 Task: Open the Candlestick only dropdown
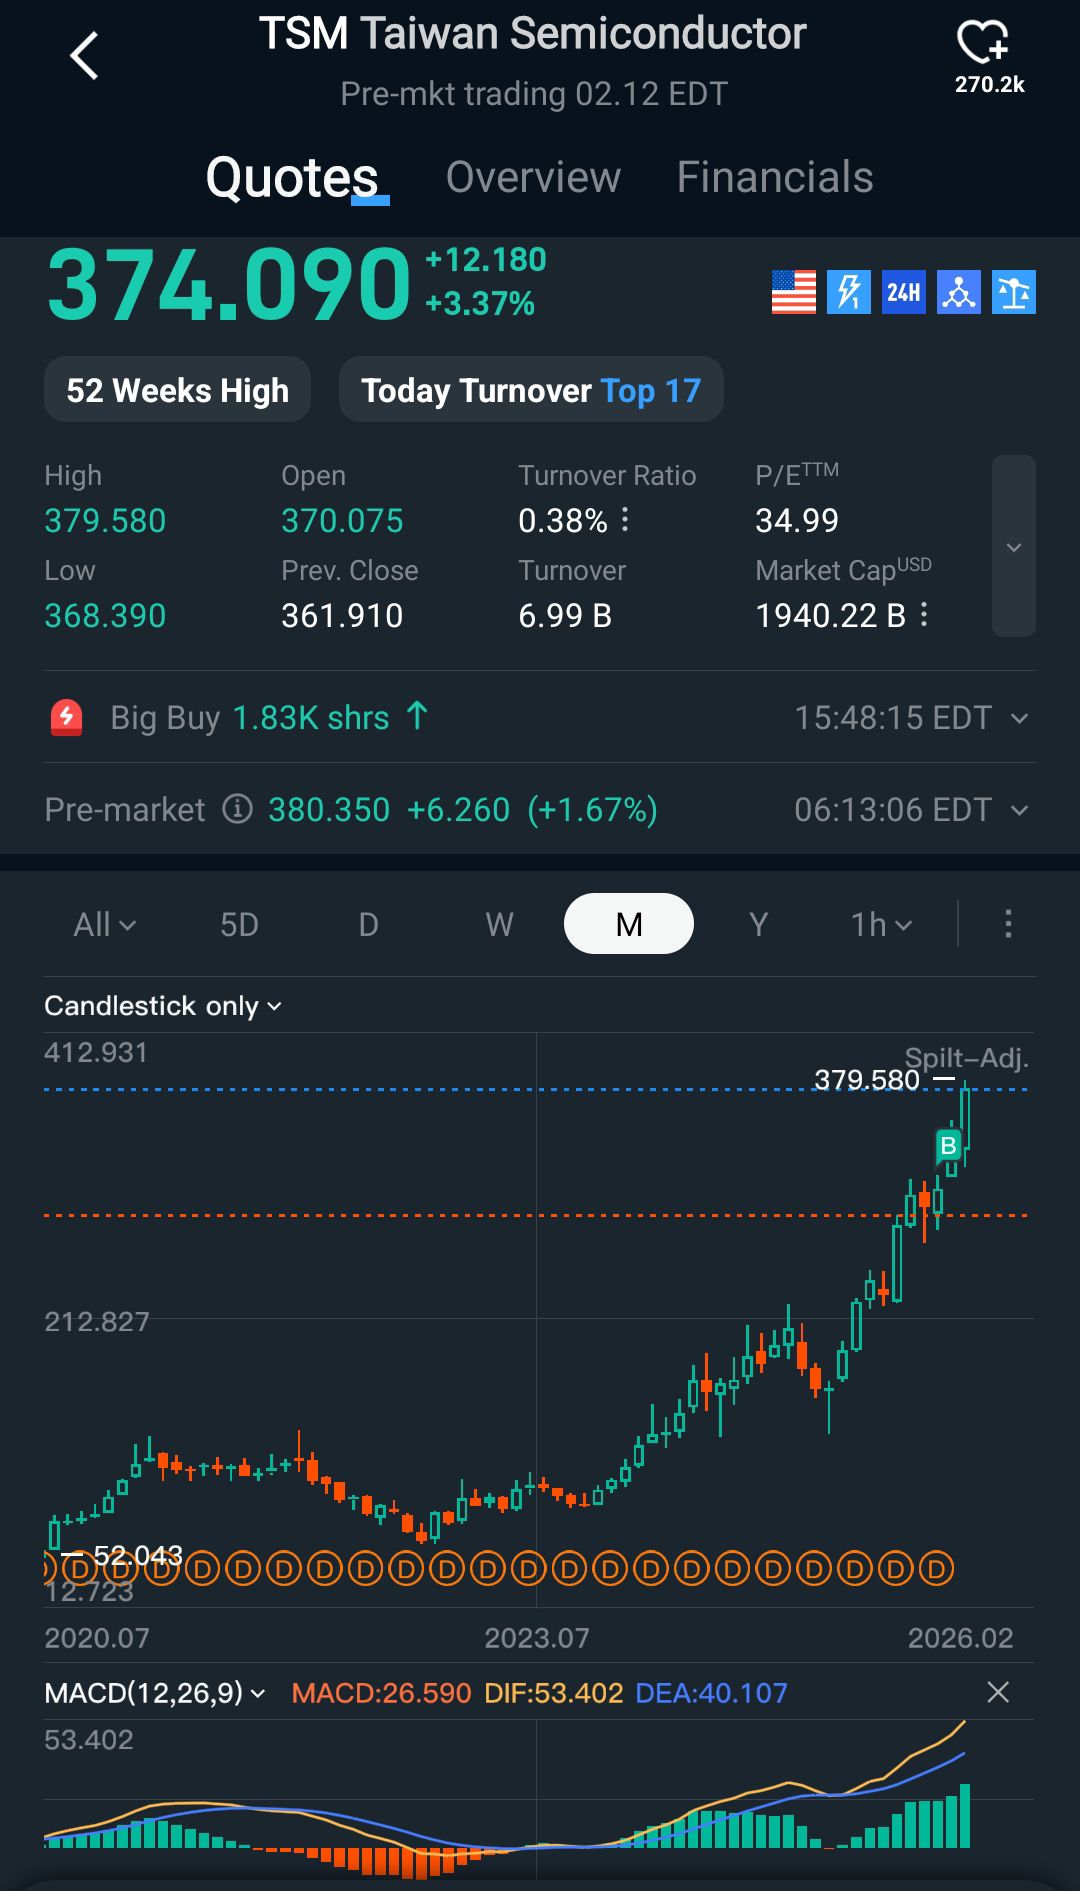[x=162, y=1006]
